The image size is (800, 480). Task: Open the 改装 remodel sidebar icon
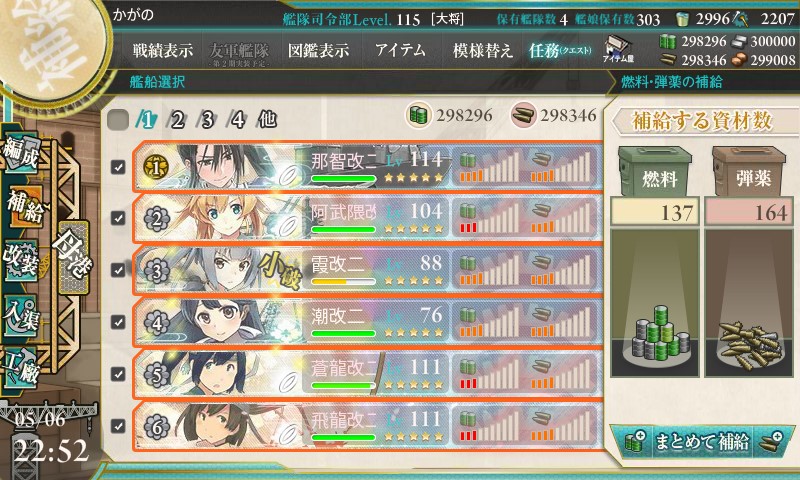[21, 260]
